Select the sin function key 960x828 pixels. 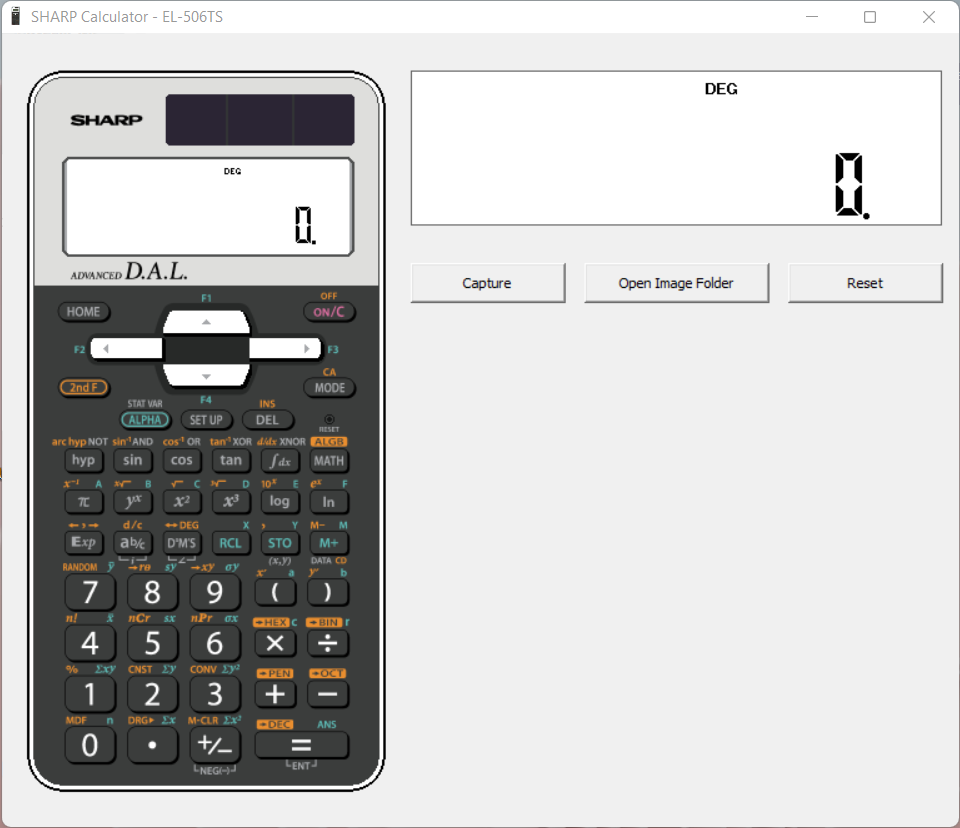[133, 461]
